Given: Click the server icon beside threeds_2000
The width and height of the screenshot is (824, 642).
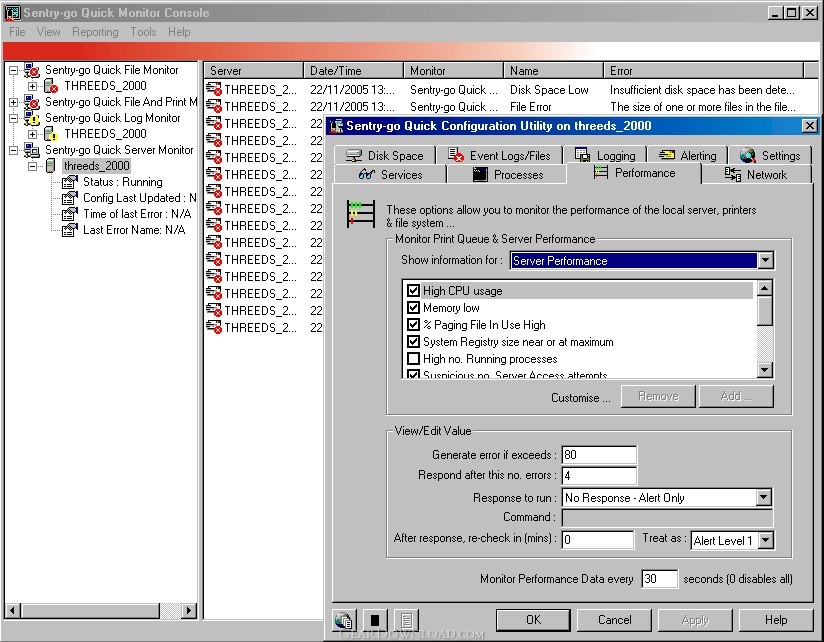Looking at the screenshot, I should (x=50, y=166).
